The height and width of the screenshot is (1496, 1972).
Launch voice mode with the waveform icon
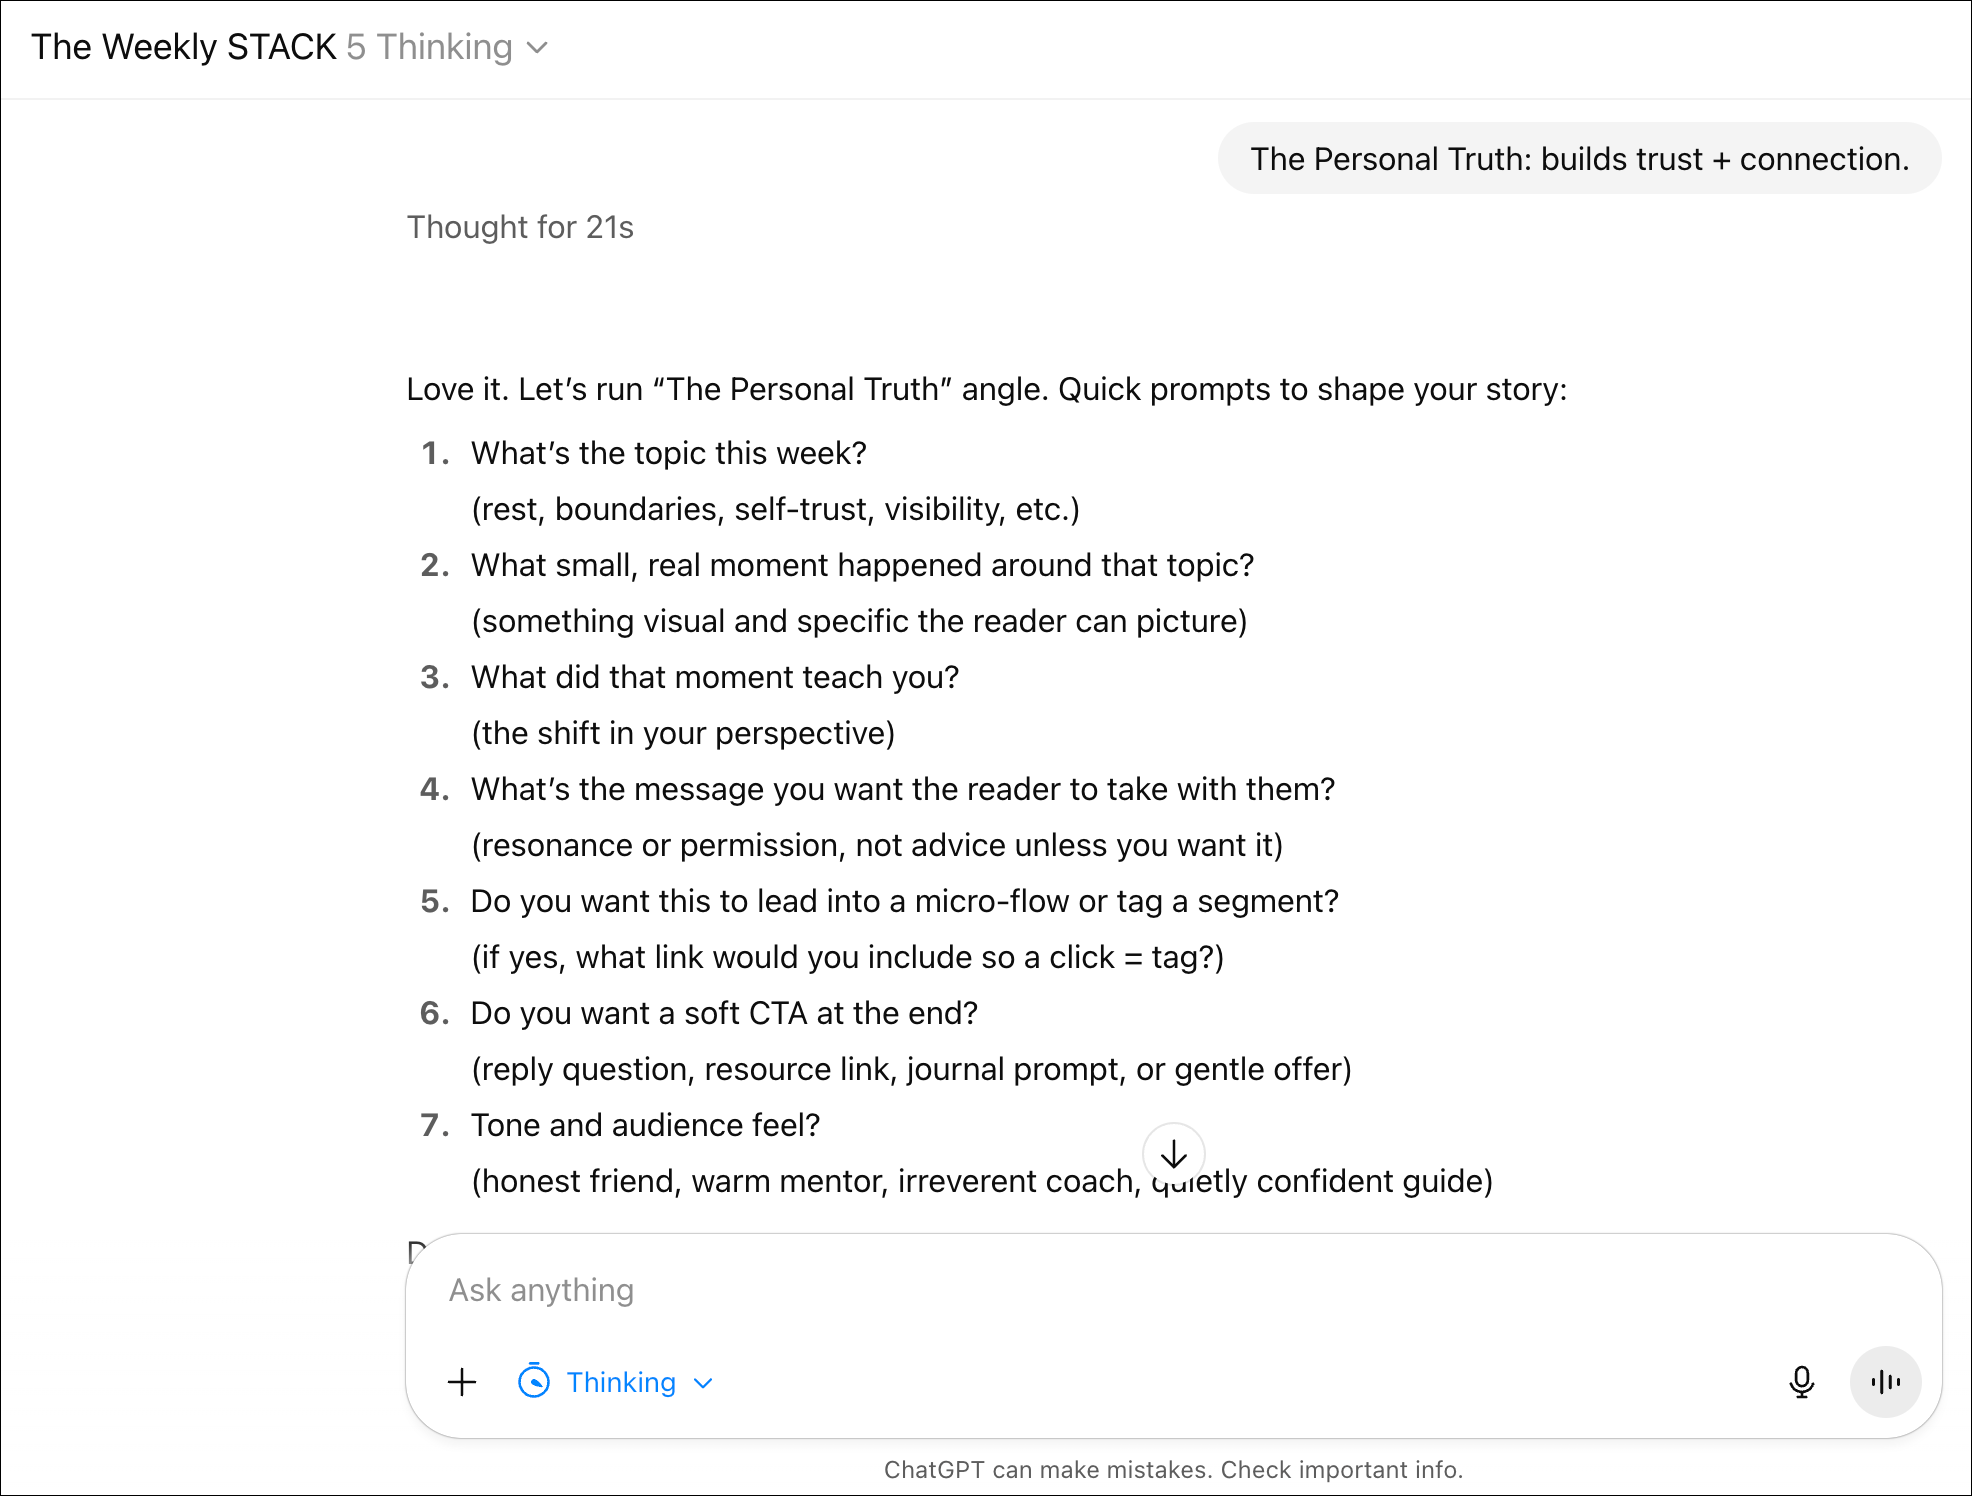(x=1885, y=1383)
